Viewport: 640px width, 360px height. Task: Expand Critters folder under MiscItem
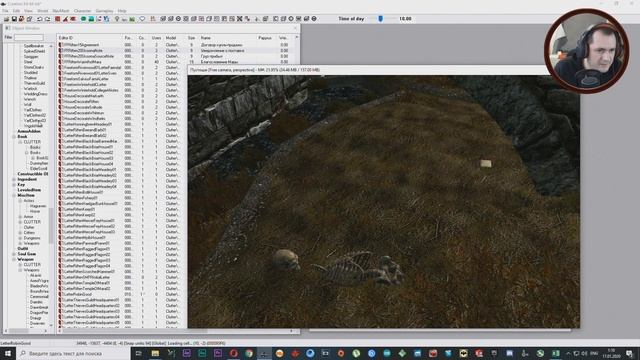pos(20,233)
